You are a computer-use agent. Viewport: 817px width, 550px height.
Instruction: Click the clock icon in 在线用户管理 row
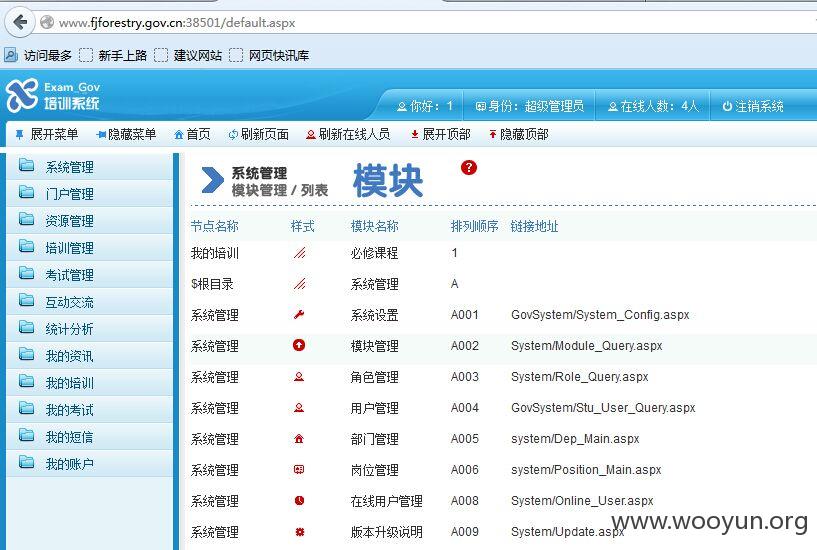click(299, 501)
